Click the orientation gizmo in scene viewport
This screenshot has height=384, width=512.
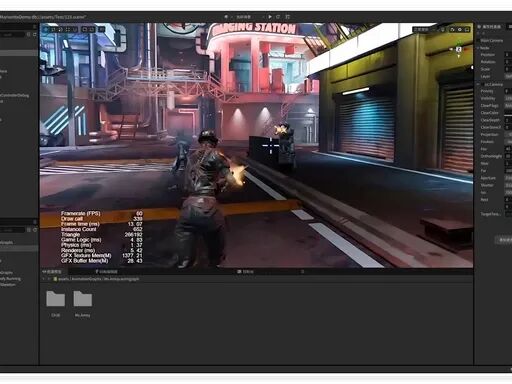click(459, 49)
